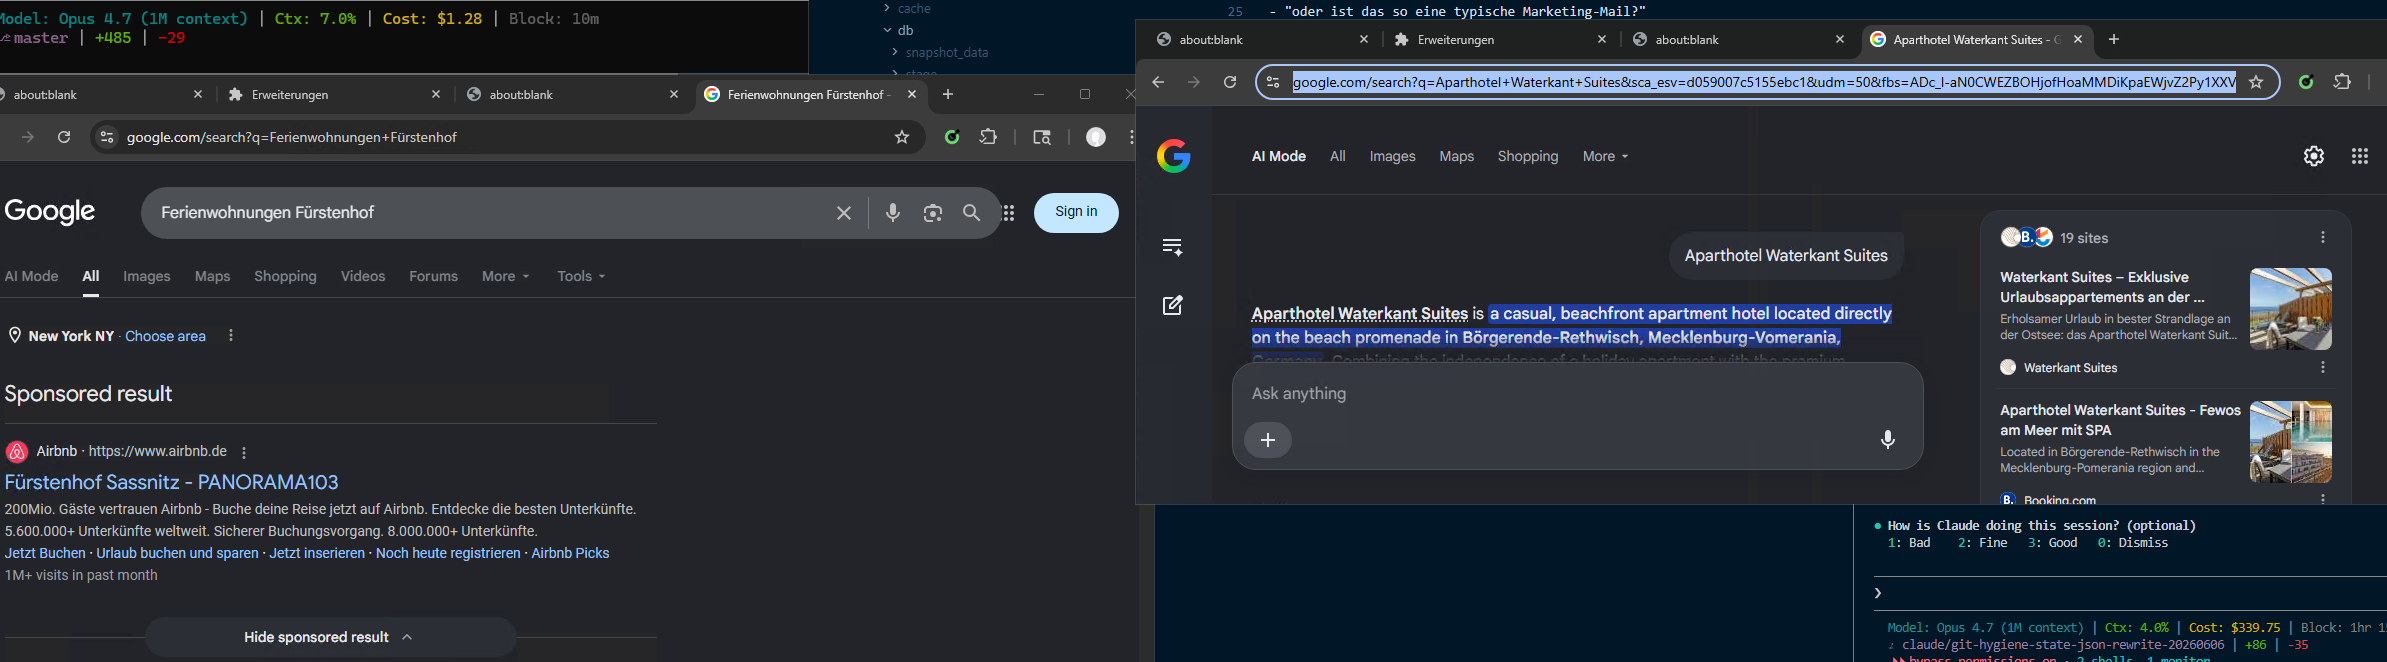Viewport: 2387px width, 662px height.
Task: Select '3: Good' in Claude session rating
Action: coord(2052,543)
